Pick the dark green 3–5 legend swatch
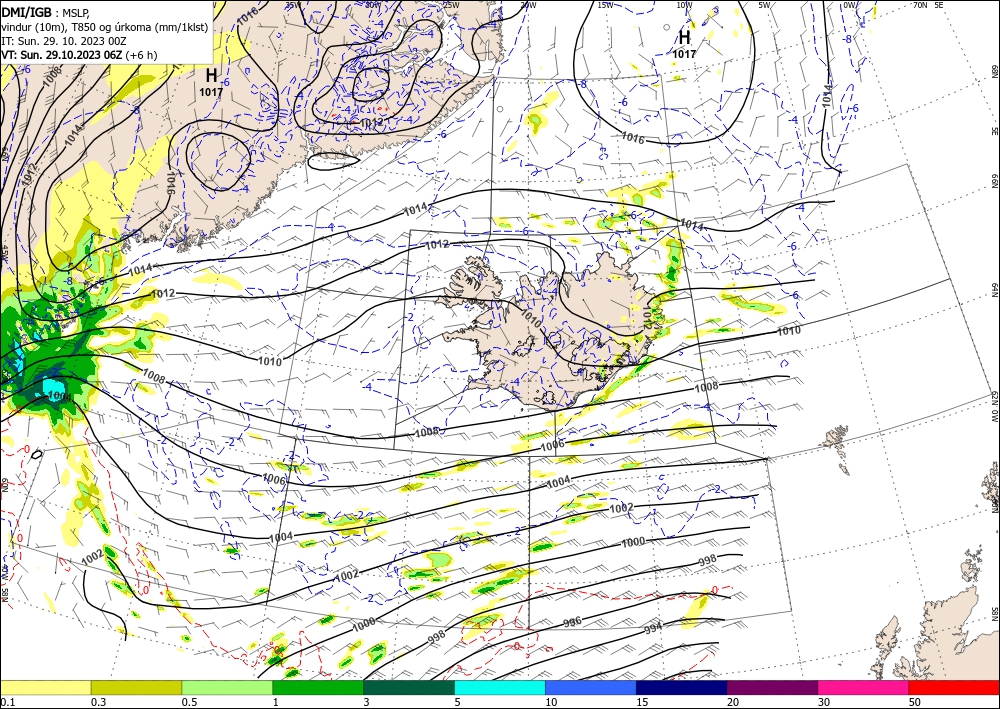 click(x=409, y=687)
